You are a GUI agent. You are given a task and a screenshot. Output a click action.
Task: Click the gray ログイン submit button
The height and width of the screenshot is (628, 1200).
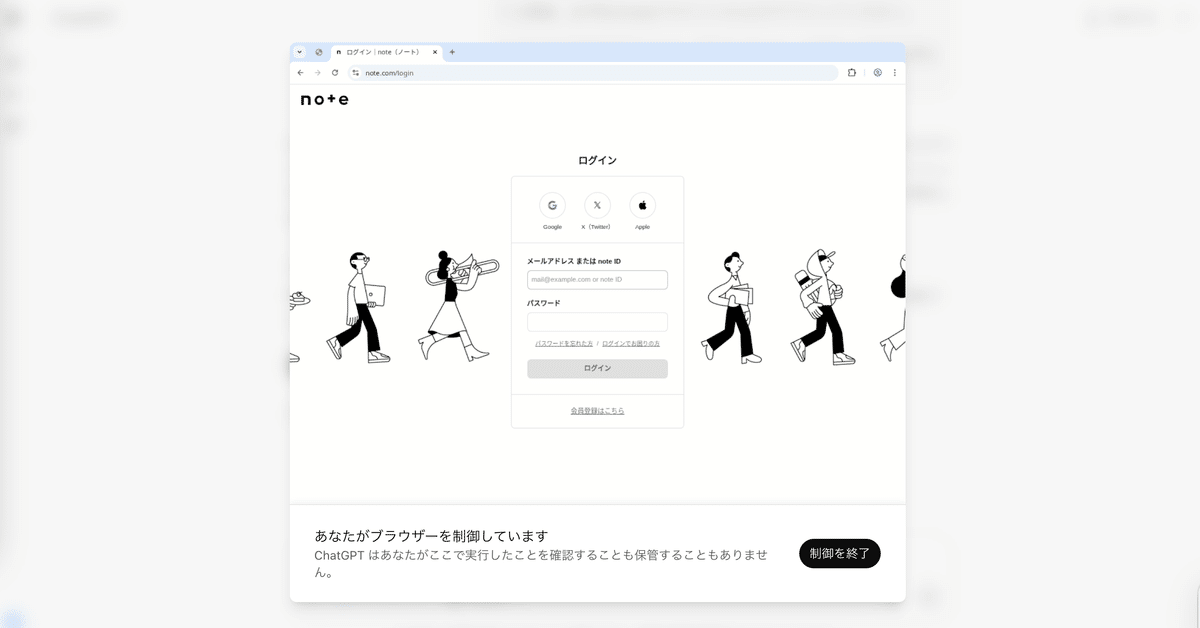click(597, 368)
